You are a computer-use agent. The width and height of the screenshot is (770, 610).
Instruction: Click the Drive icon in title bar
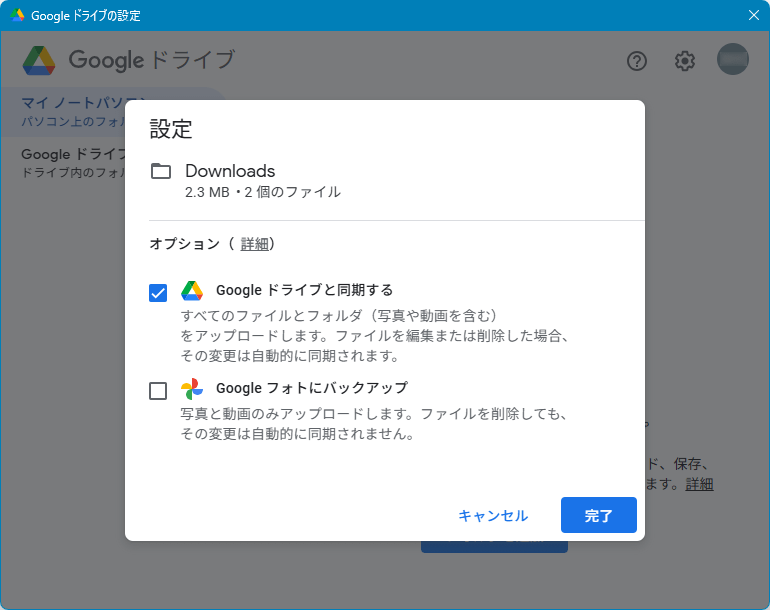(x=17, y=15)
